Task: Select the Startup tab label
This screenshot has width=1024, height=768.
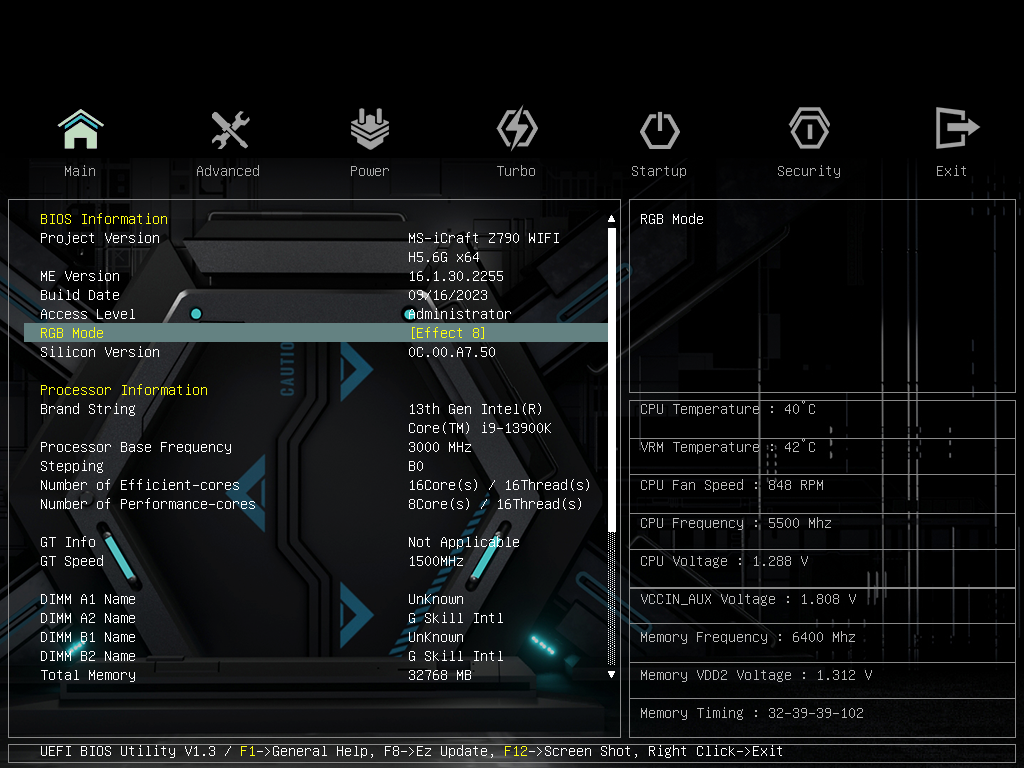Action: pyautogui.click(x=658, y=171)
